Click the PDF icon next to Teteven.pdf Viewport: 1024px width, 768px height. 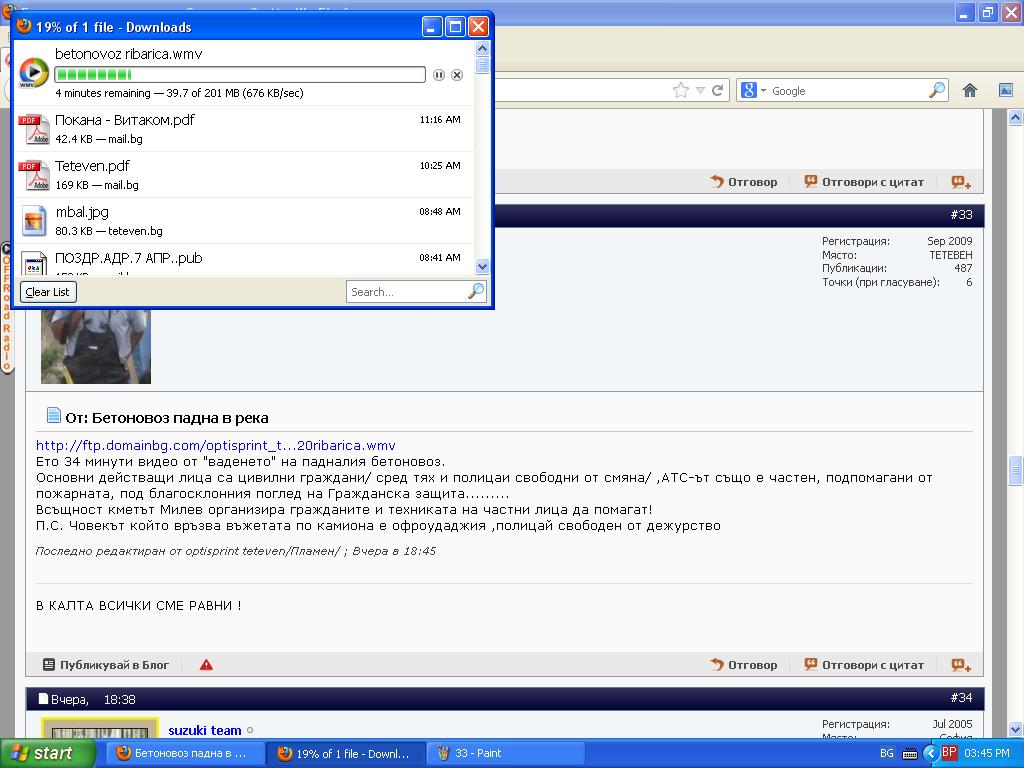tap(34, 174)
